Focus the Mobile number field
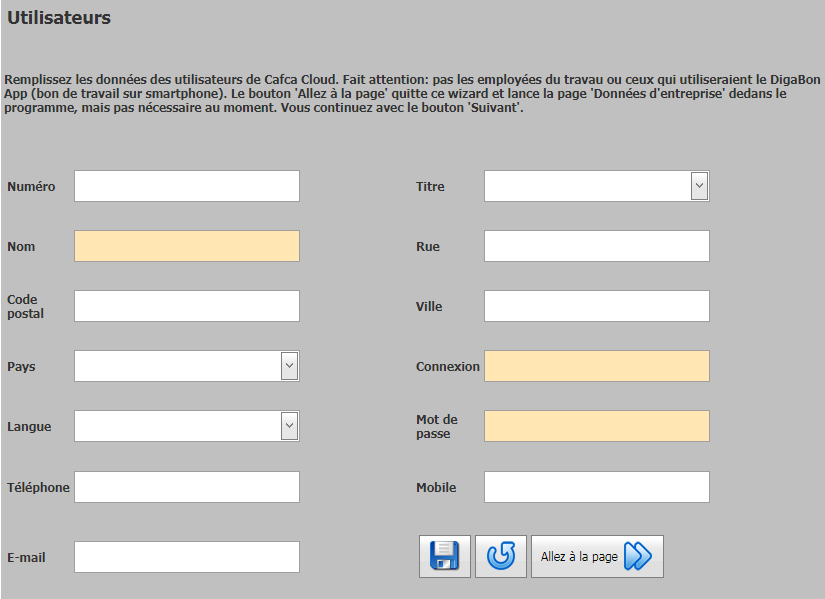825x599 pixels. [597, 487]
